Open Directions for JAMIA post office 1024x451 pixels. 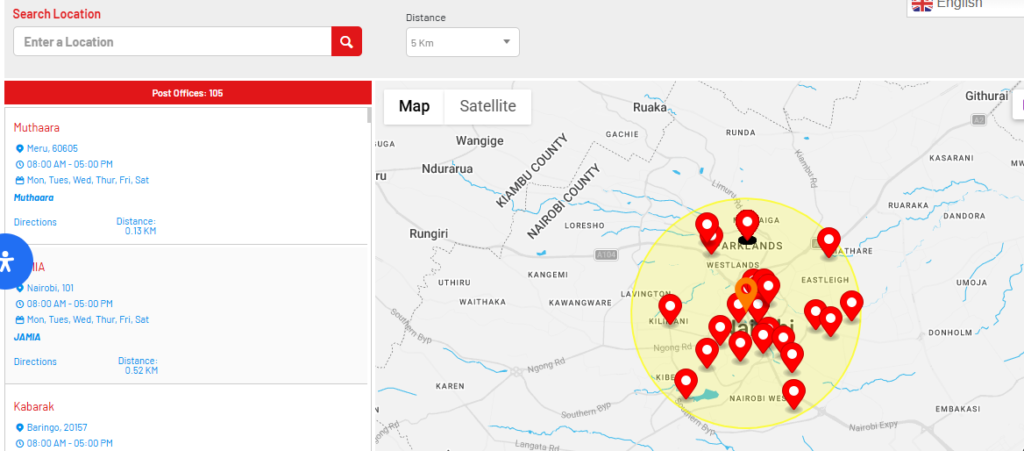(x=35, y=362)
